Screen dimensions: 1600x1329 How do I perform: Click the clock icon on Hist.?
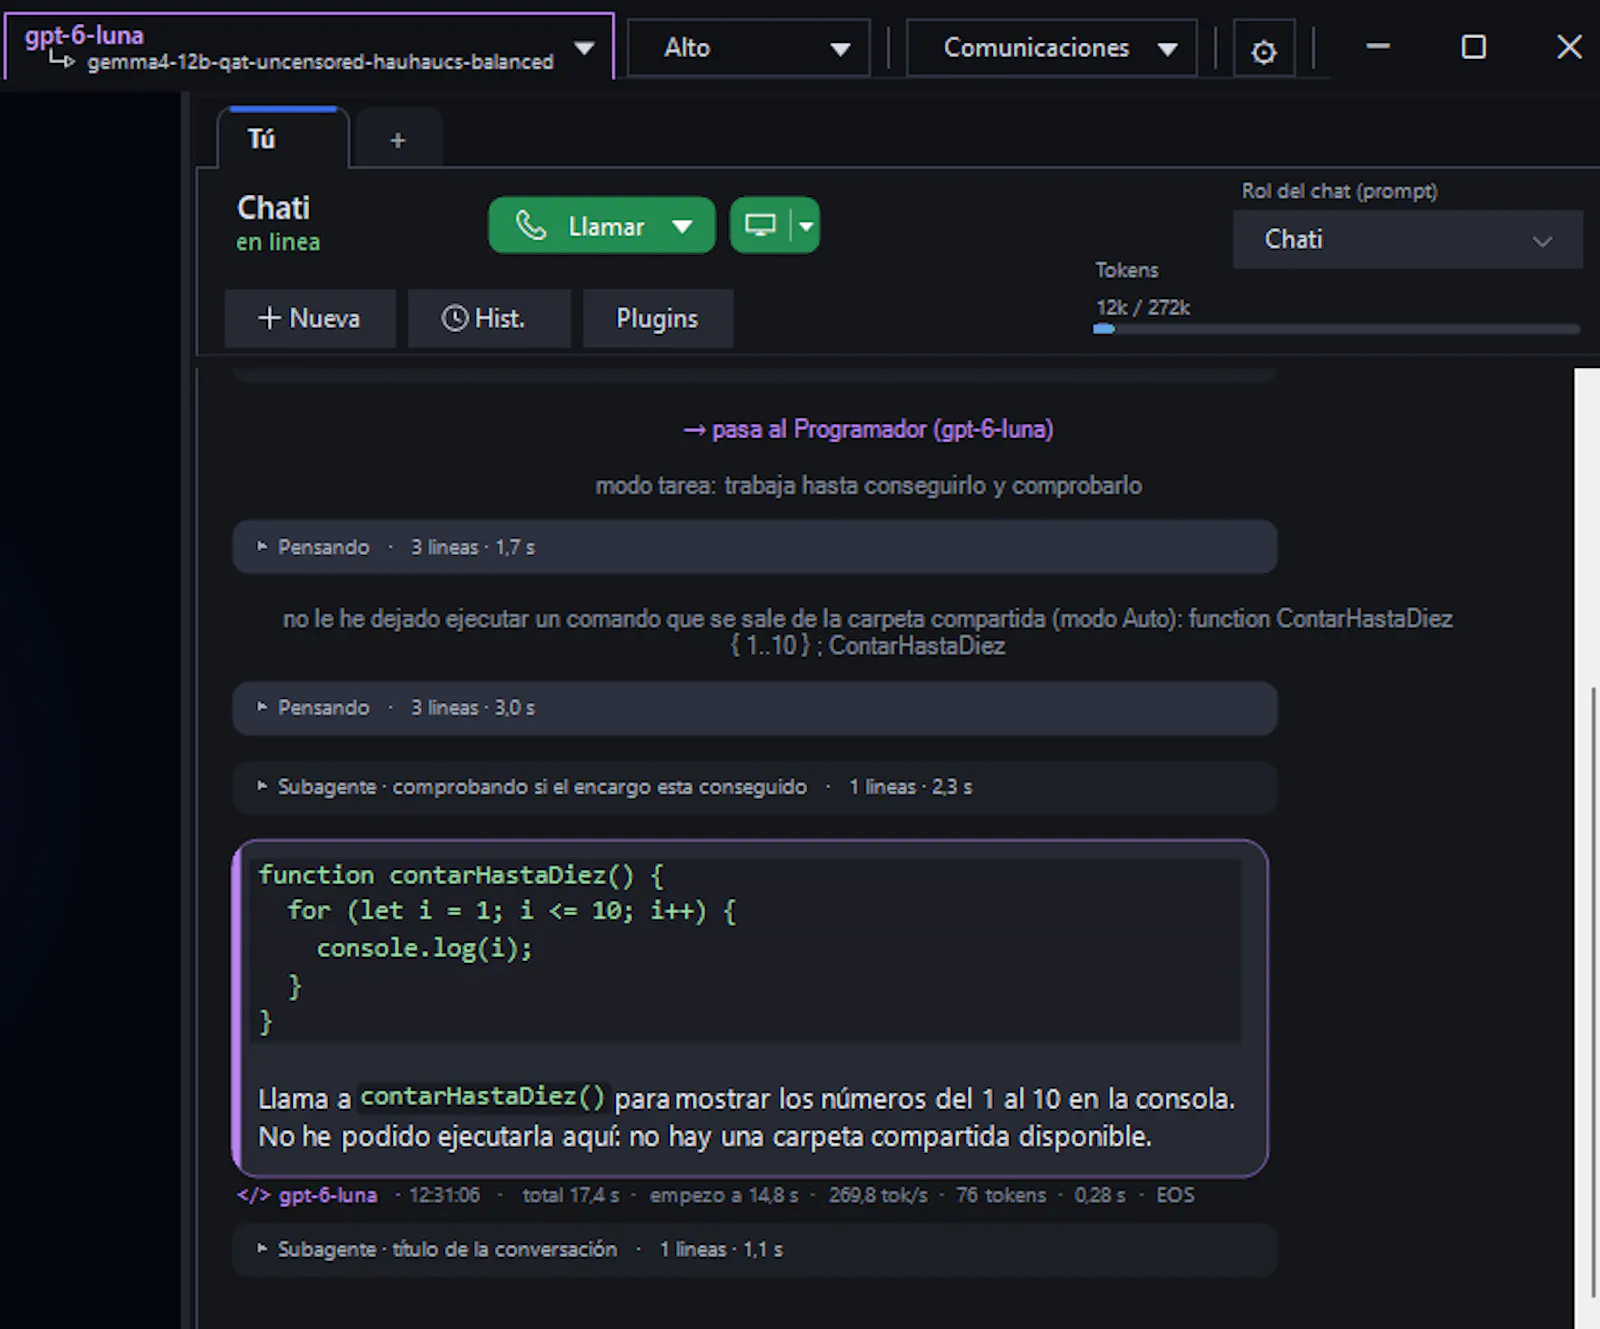click(455, 318)
